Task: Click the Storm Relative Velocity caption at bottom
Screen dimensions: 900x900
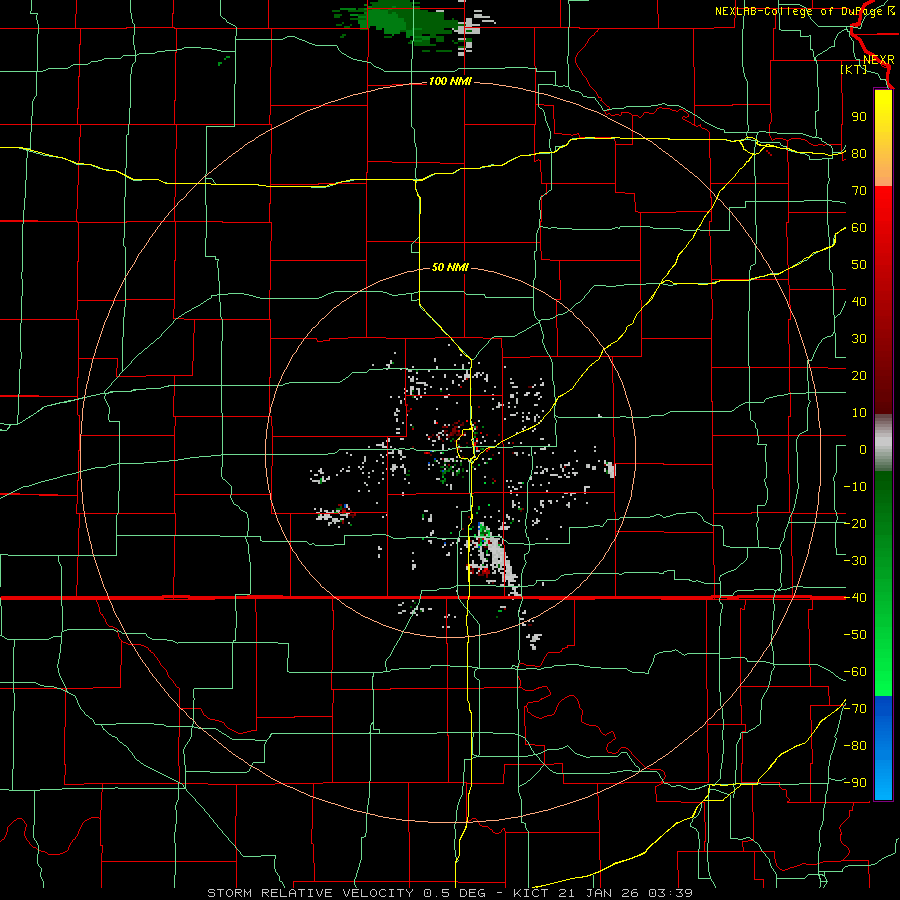Action: pos(450,893)
